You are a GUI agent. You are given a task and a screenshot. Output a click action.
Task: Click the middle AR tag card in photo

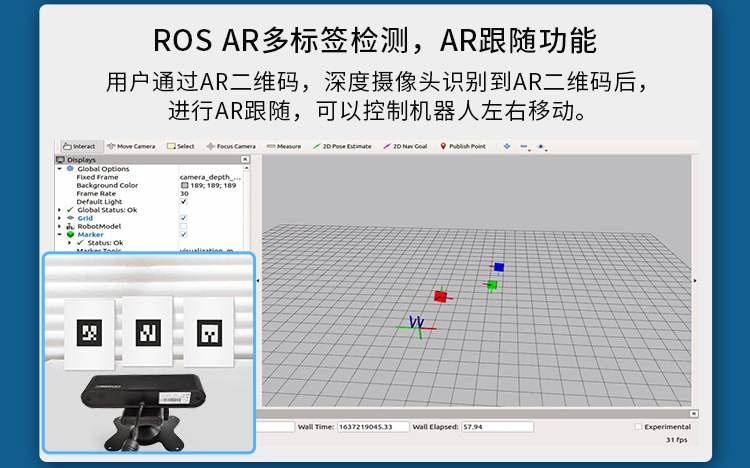[x=148, y=331]
